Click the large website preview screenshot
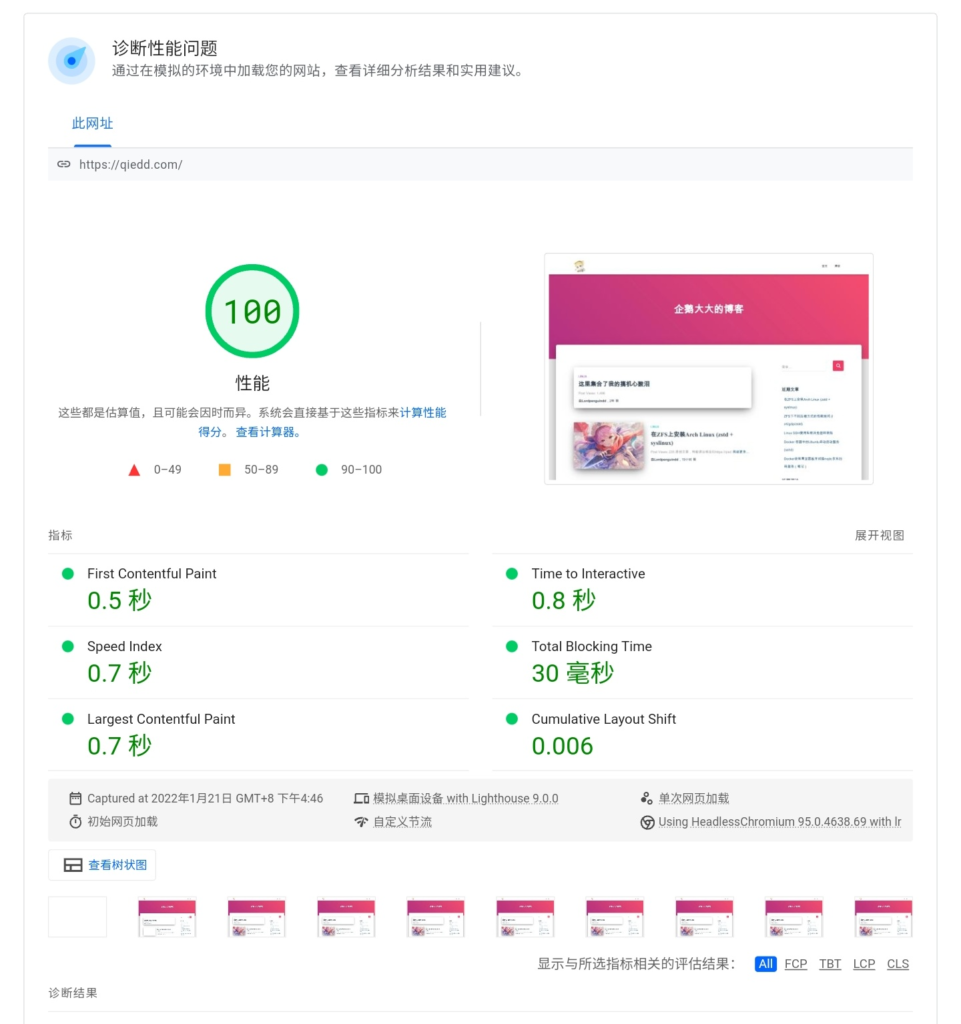Image resolution: width=961 pixels, height=1024 pixels. pyautogui.click(x=708, y=368)
